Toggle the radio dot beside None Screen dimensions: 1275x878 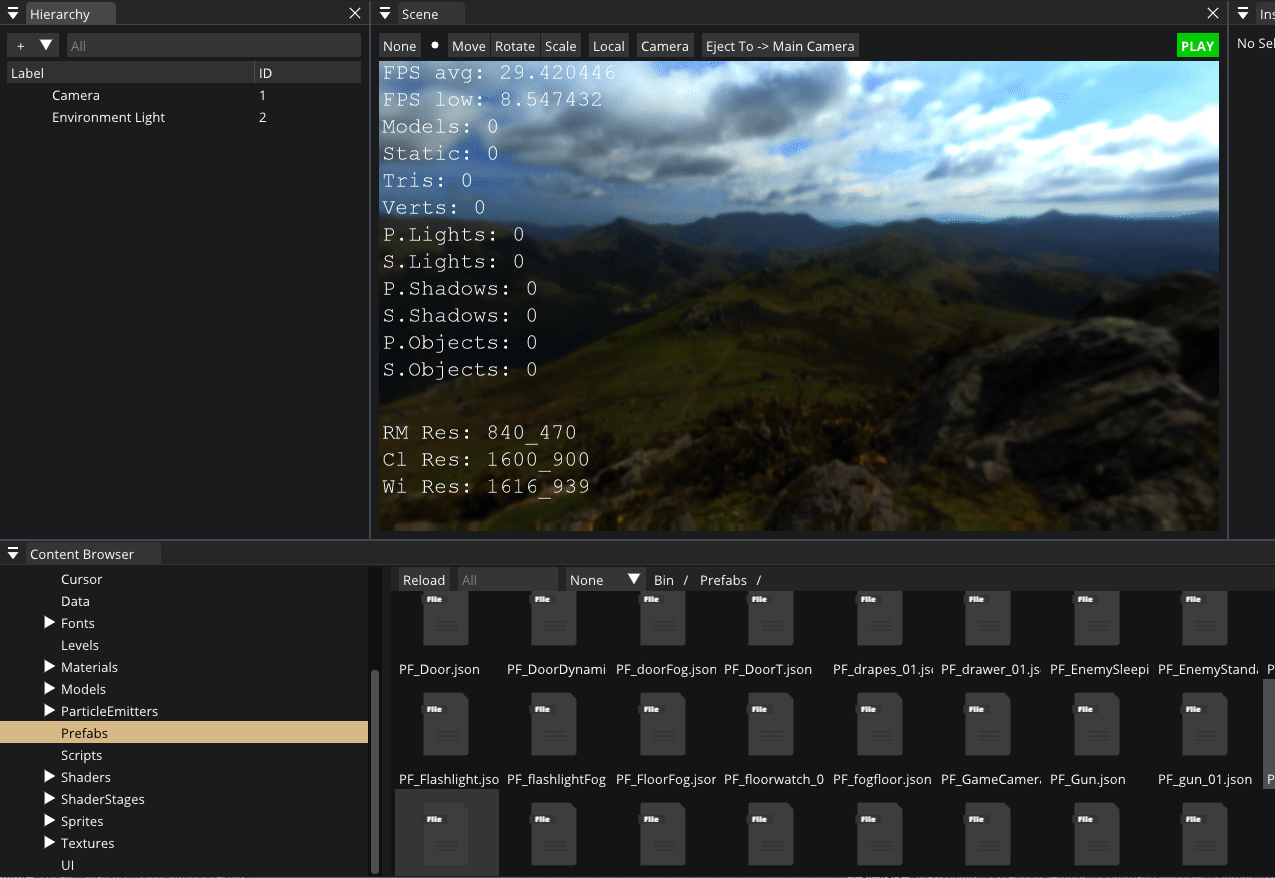pyautogui.click(x=435, y=45)
